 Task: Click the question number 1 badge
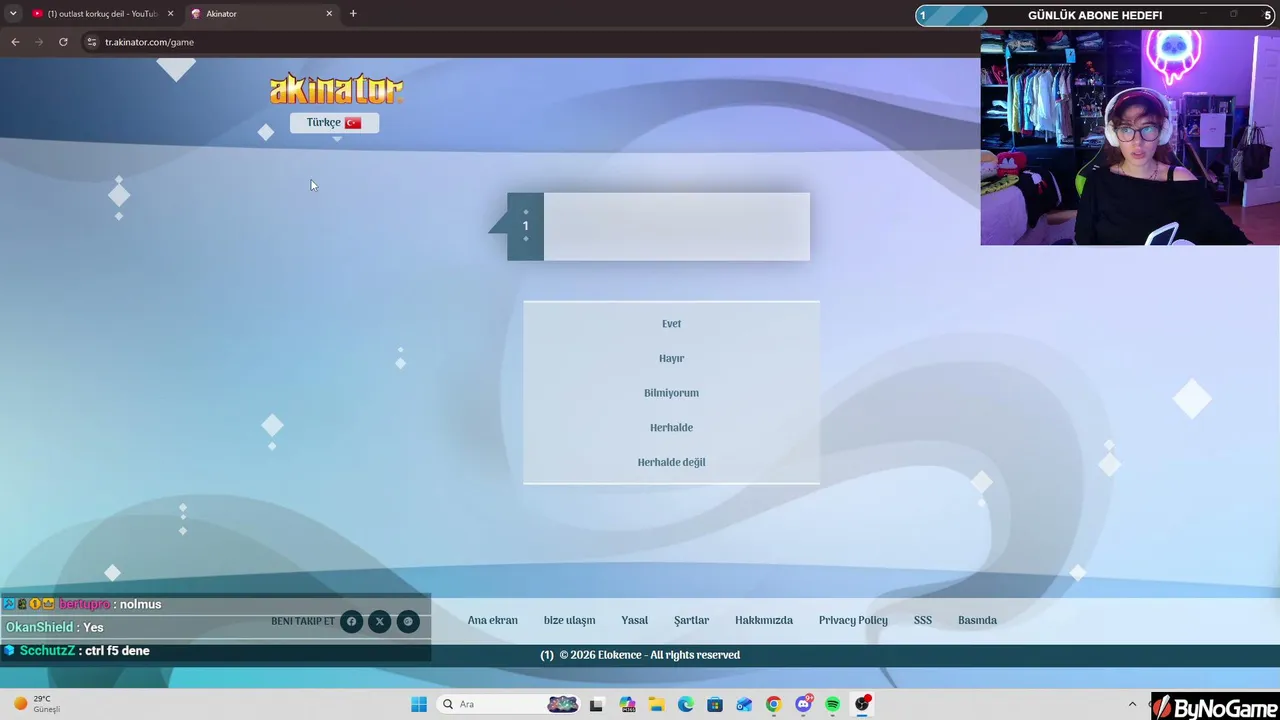[x=526, y=226]
